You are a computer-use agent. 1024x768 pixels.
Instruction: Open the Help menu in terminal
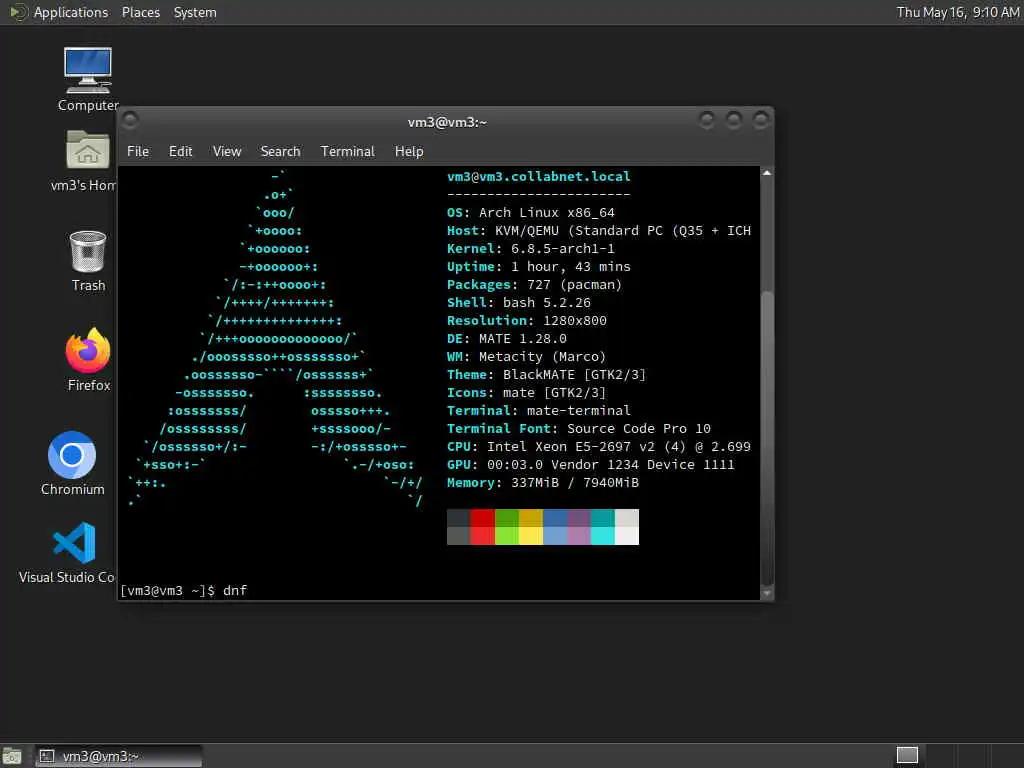tap(409, 152)
